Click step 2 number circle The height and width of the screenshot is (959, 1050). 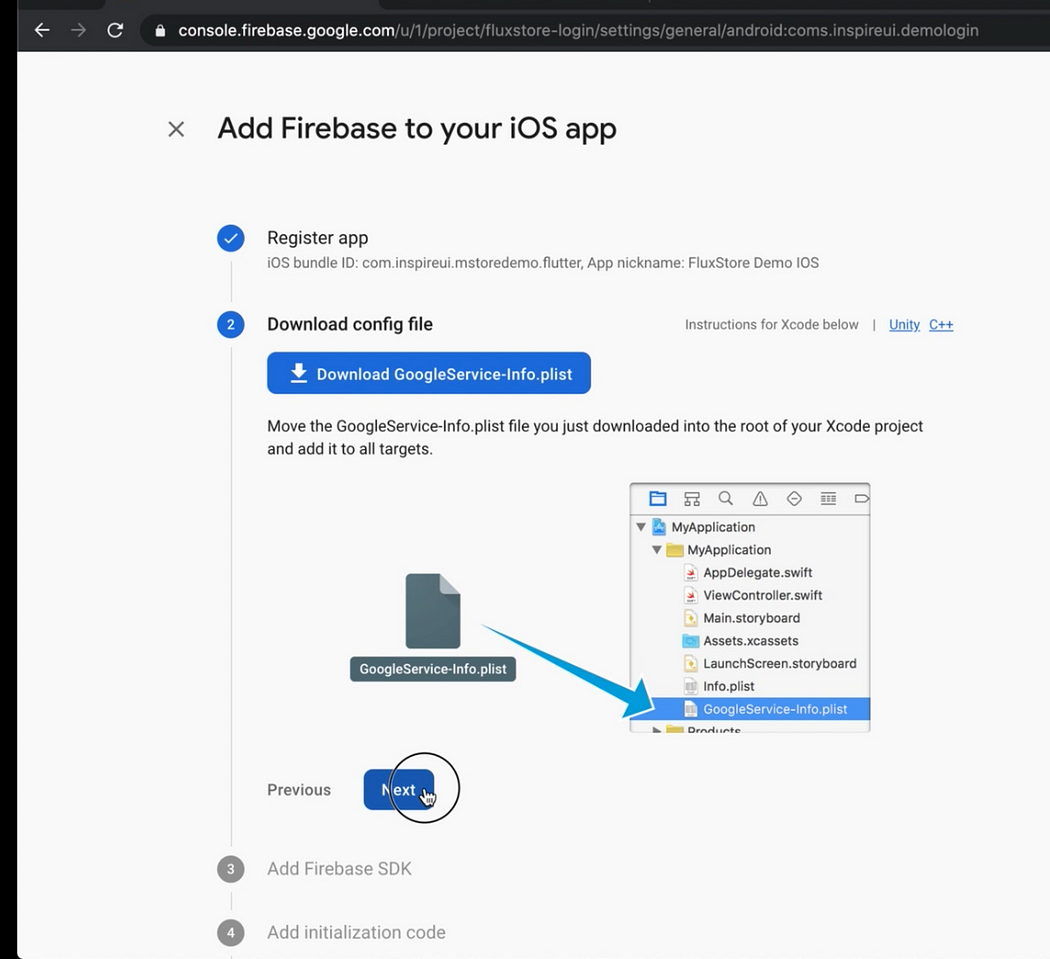coord(231,324)
